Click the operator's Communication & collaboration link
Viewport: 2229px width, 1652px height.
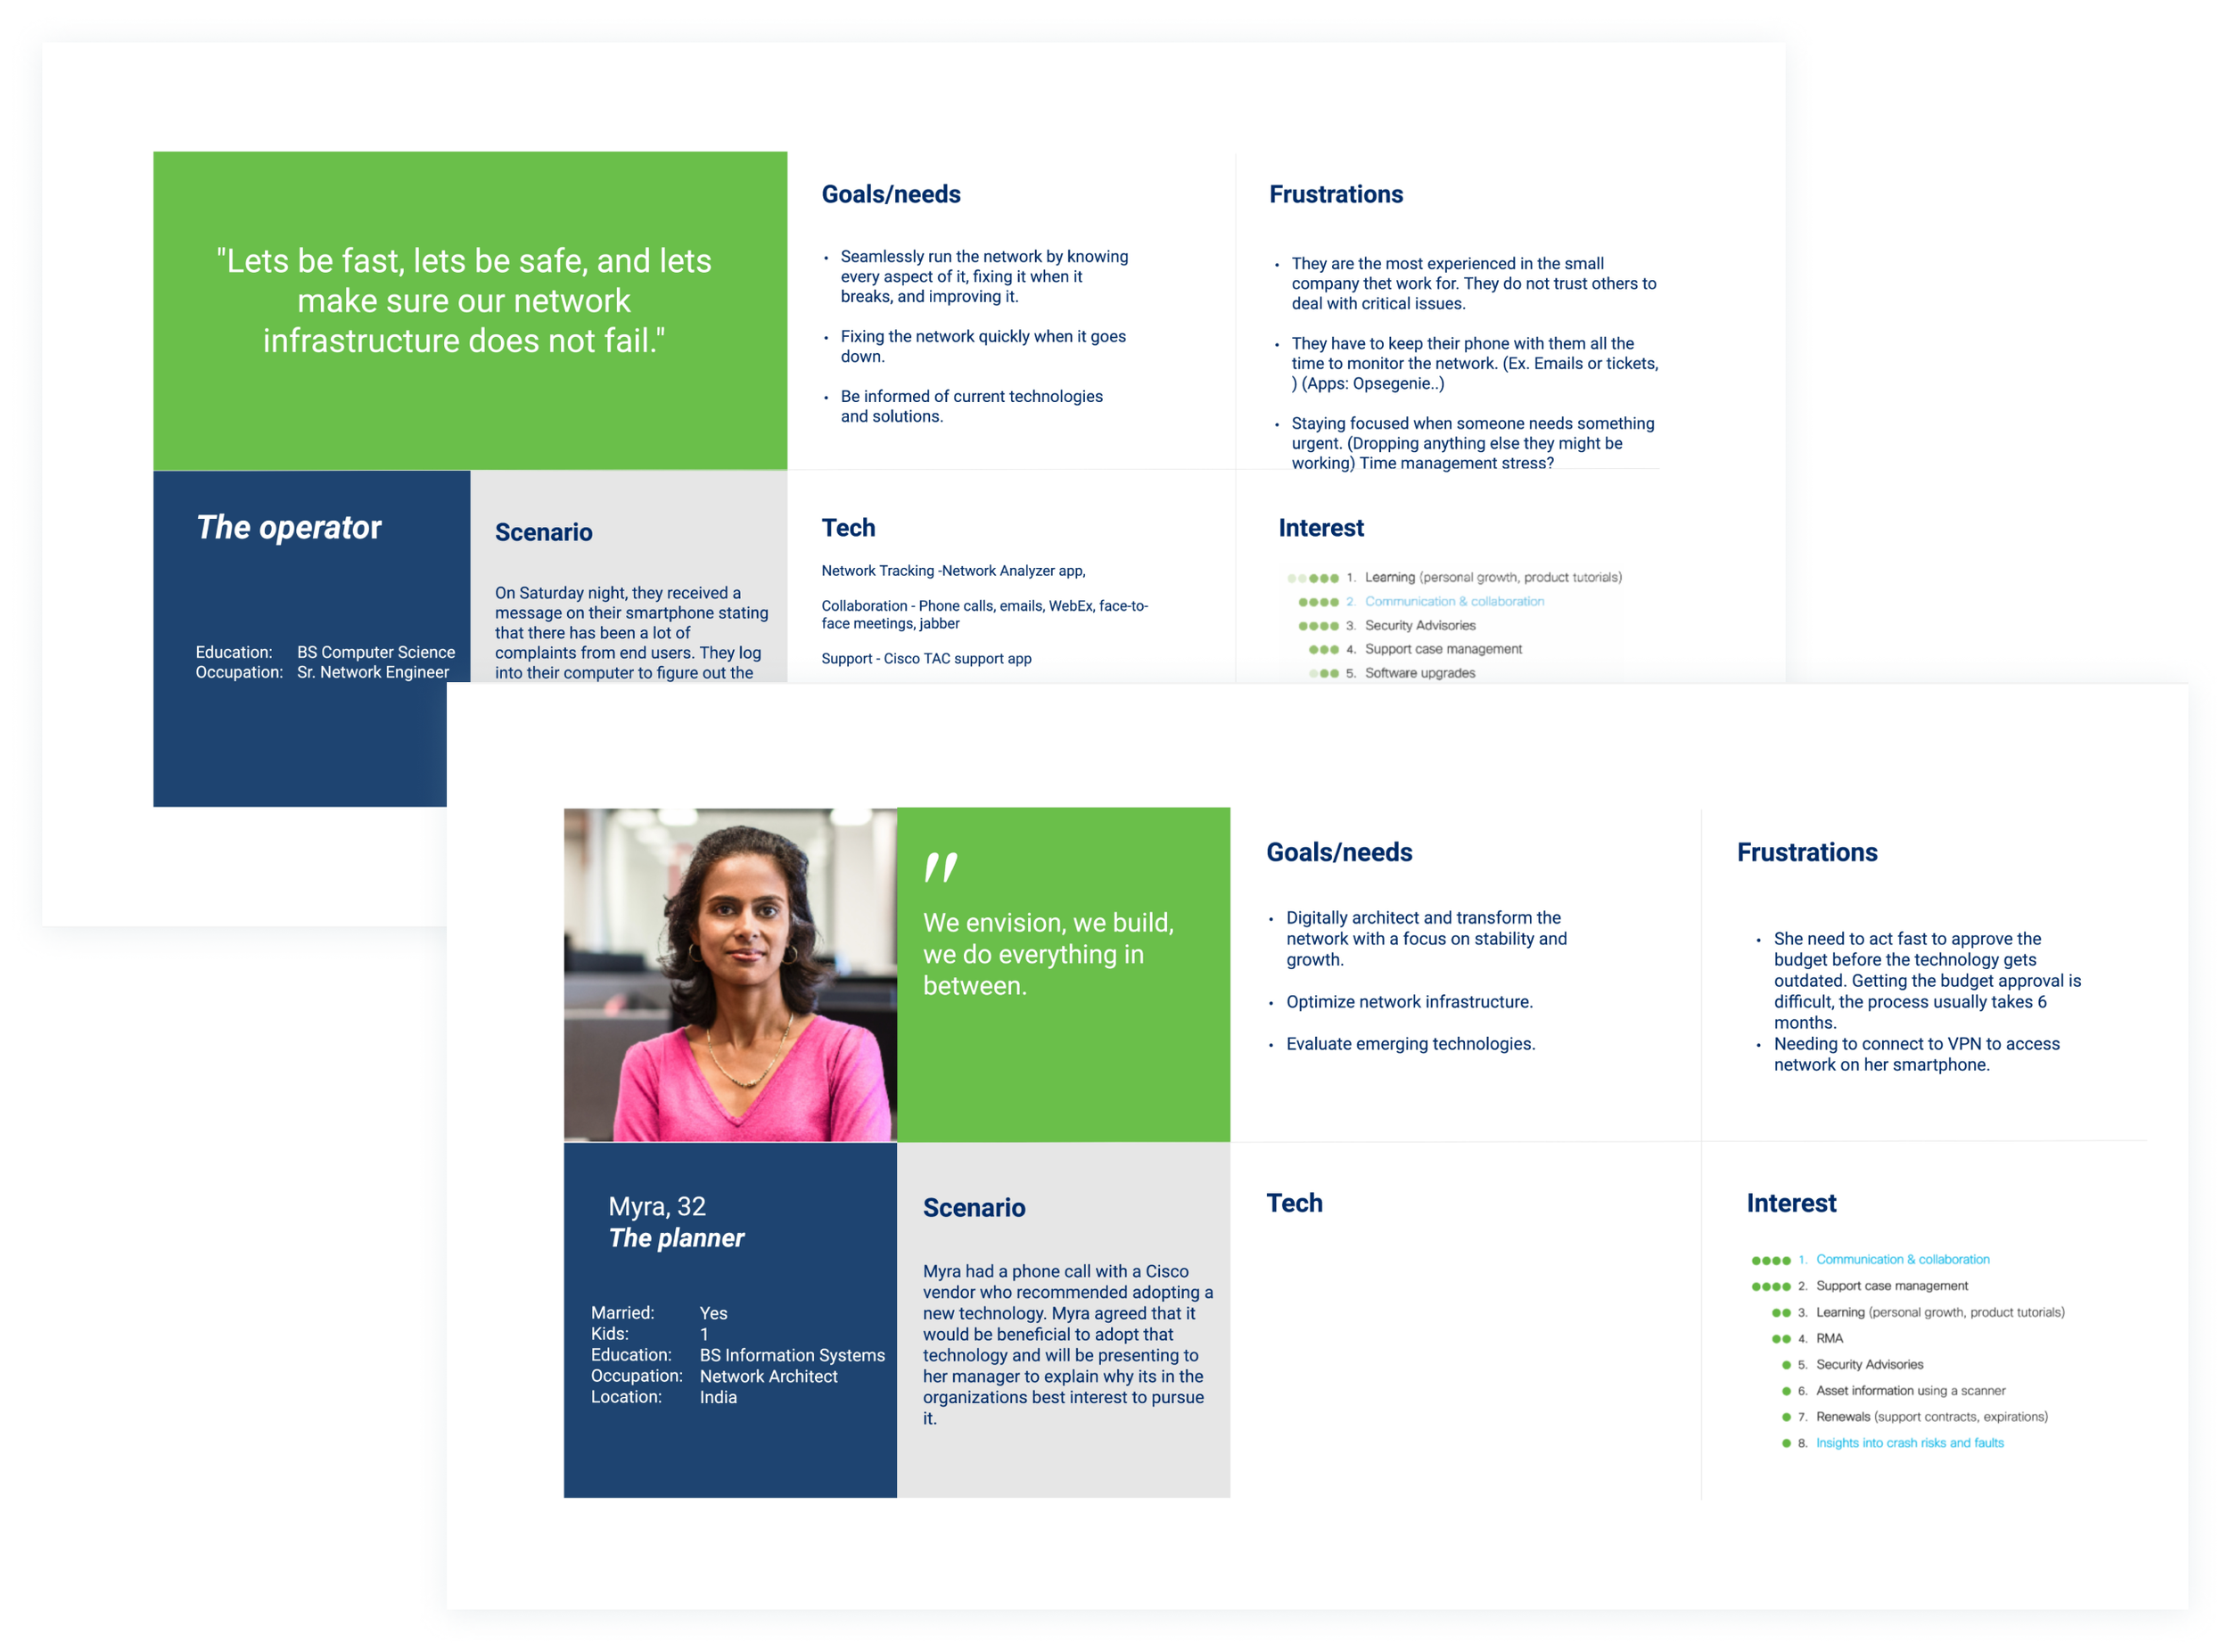pyautogui.click(x=1453, y=601)
